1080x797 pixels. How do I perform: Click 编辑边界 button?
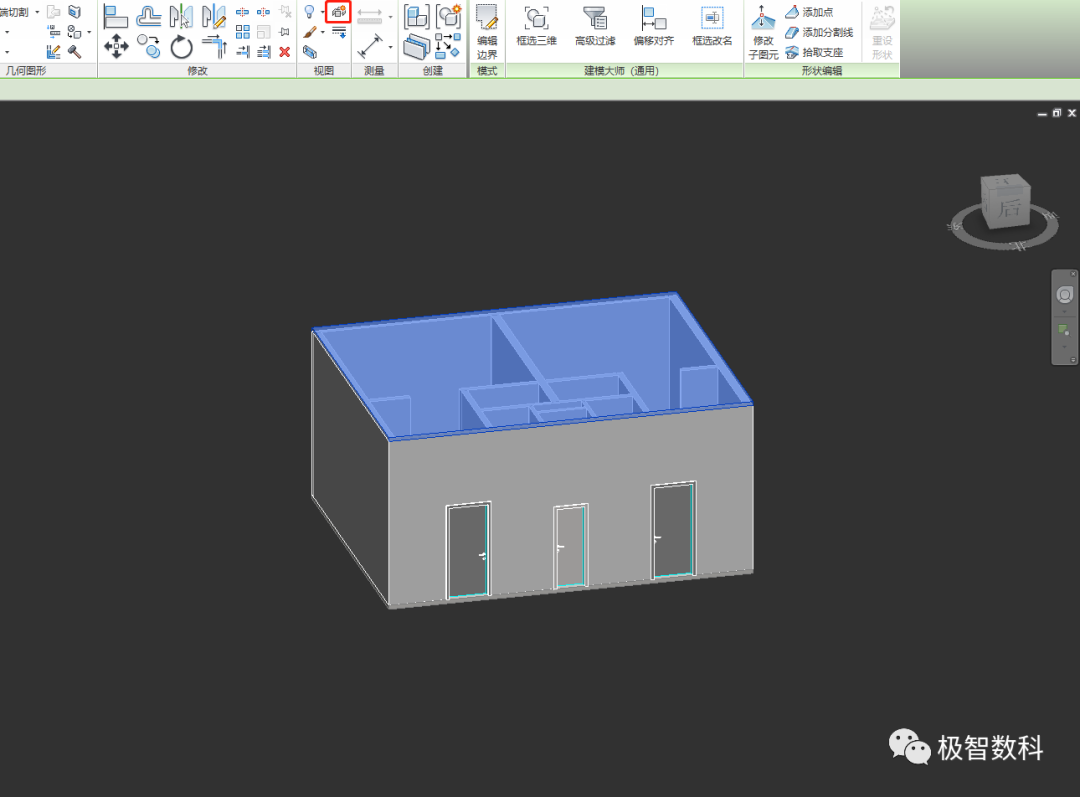tap(487, 32)
